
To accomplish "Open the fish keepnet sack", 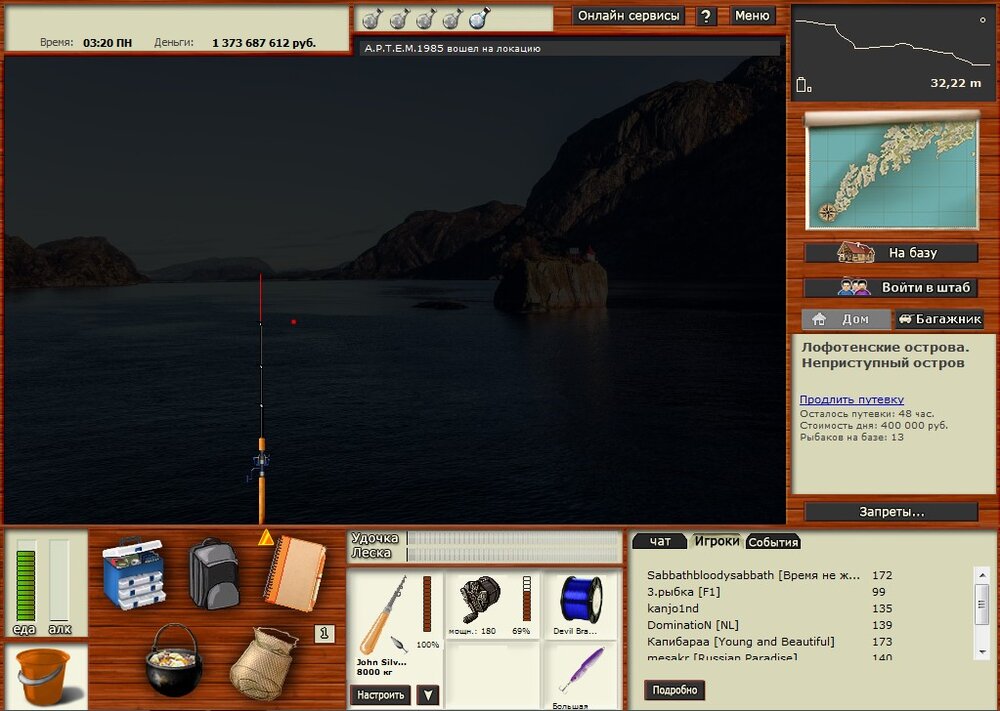I will pos(265,663).
